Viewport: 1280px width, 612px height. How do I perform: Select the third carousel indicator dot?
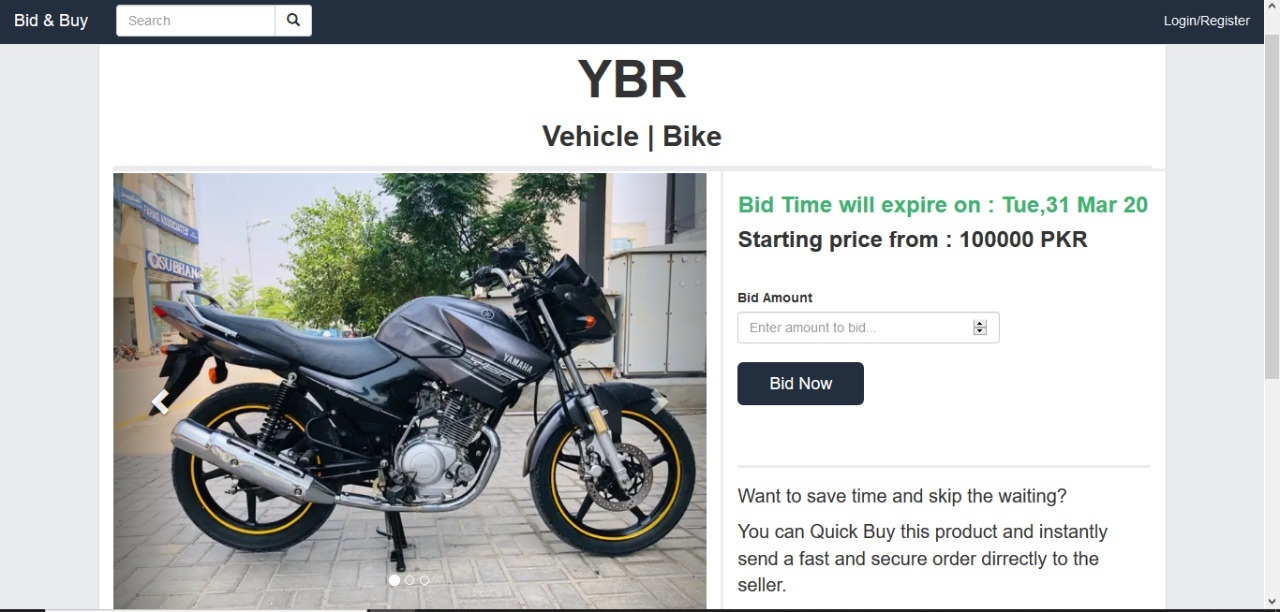[x=424, y=580]
